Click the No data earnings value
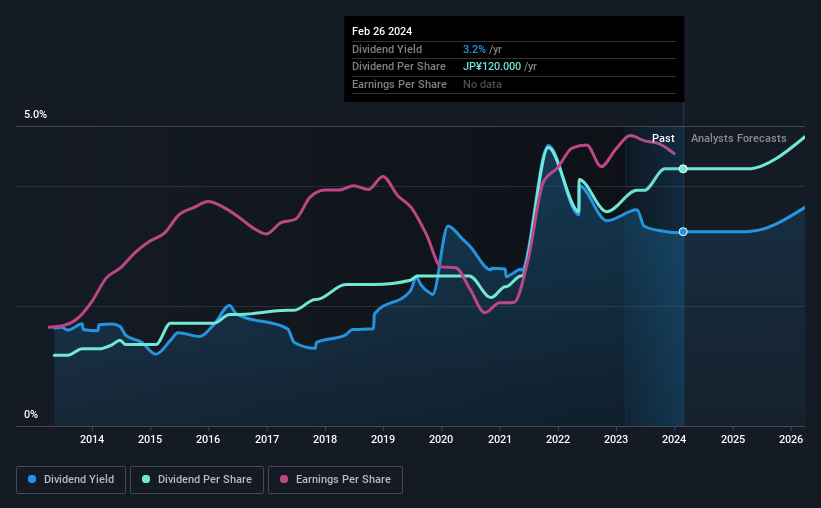This screenshot has width=821, height=508. (482, 84)
